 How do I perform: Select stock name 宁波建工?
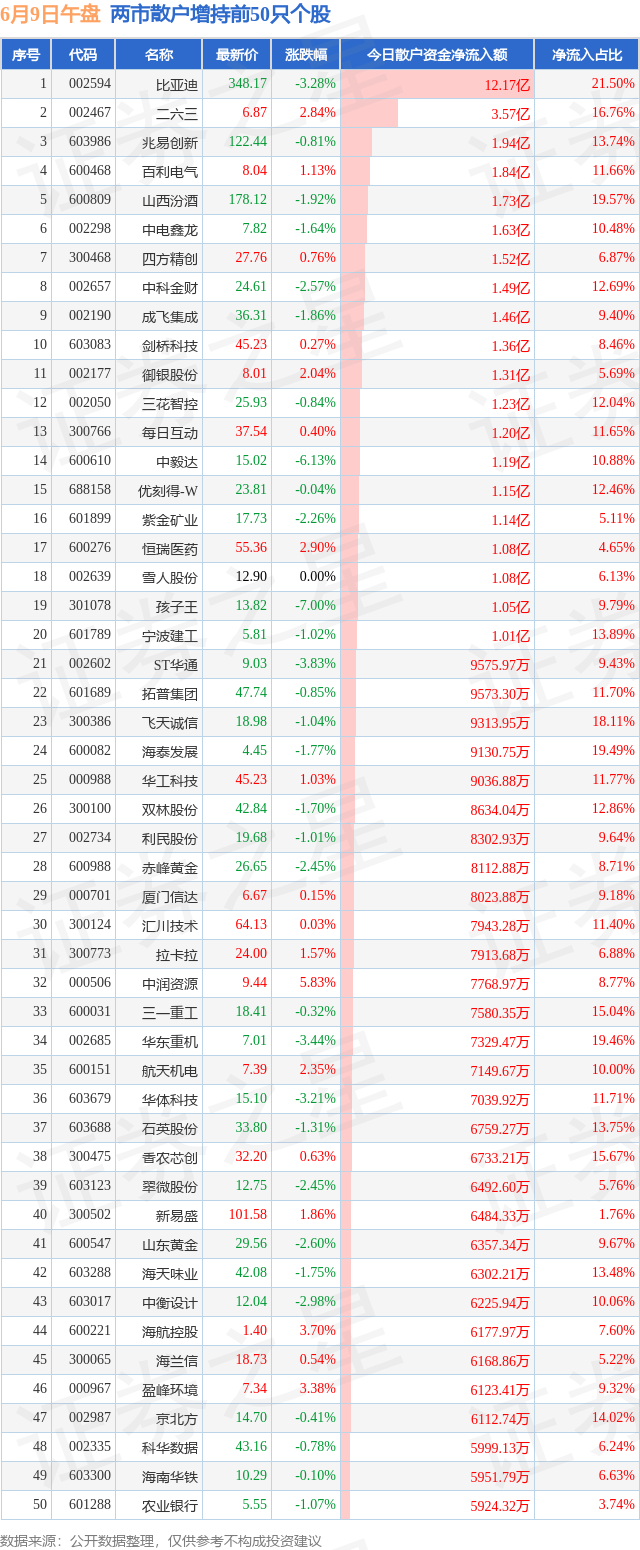tap(170, 635)
